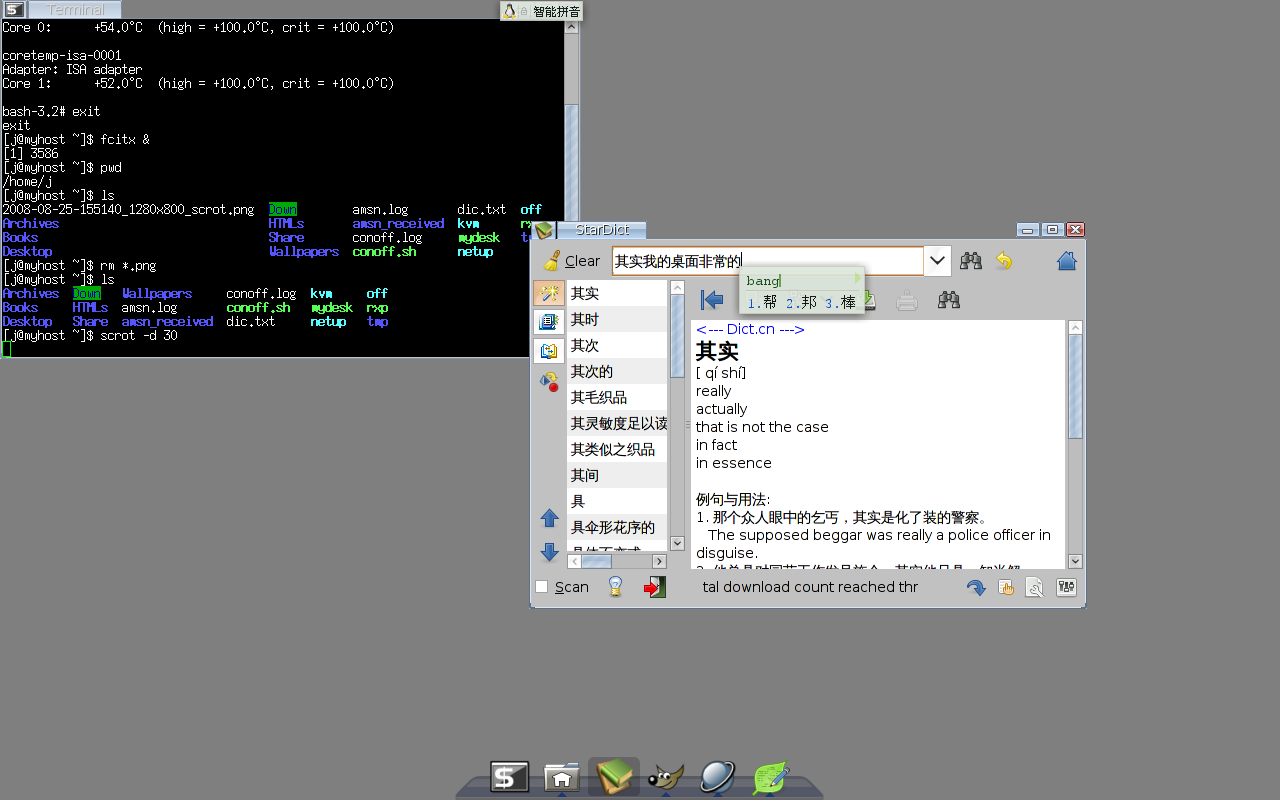1280x800 pixels.
Task: Click the blue curved arrow icon at bottom
Action: coord(976,588)
